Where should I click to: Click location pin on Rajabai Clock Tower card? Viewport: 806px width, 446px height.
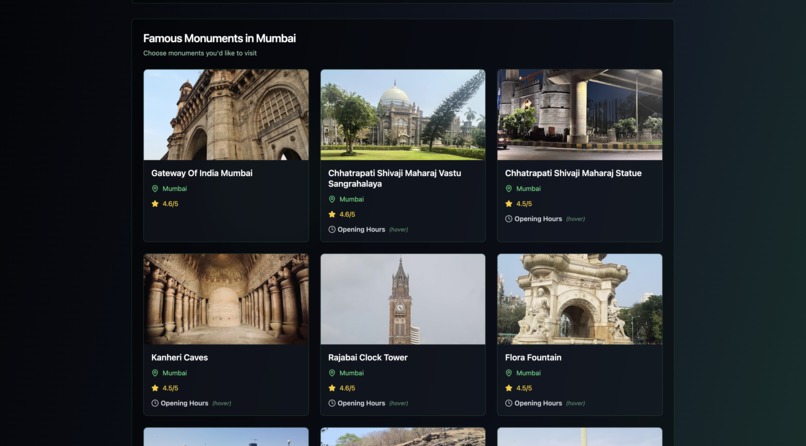click(332, 373)
